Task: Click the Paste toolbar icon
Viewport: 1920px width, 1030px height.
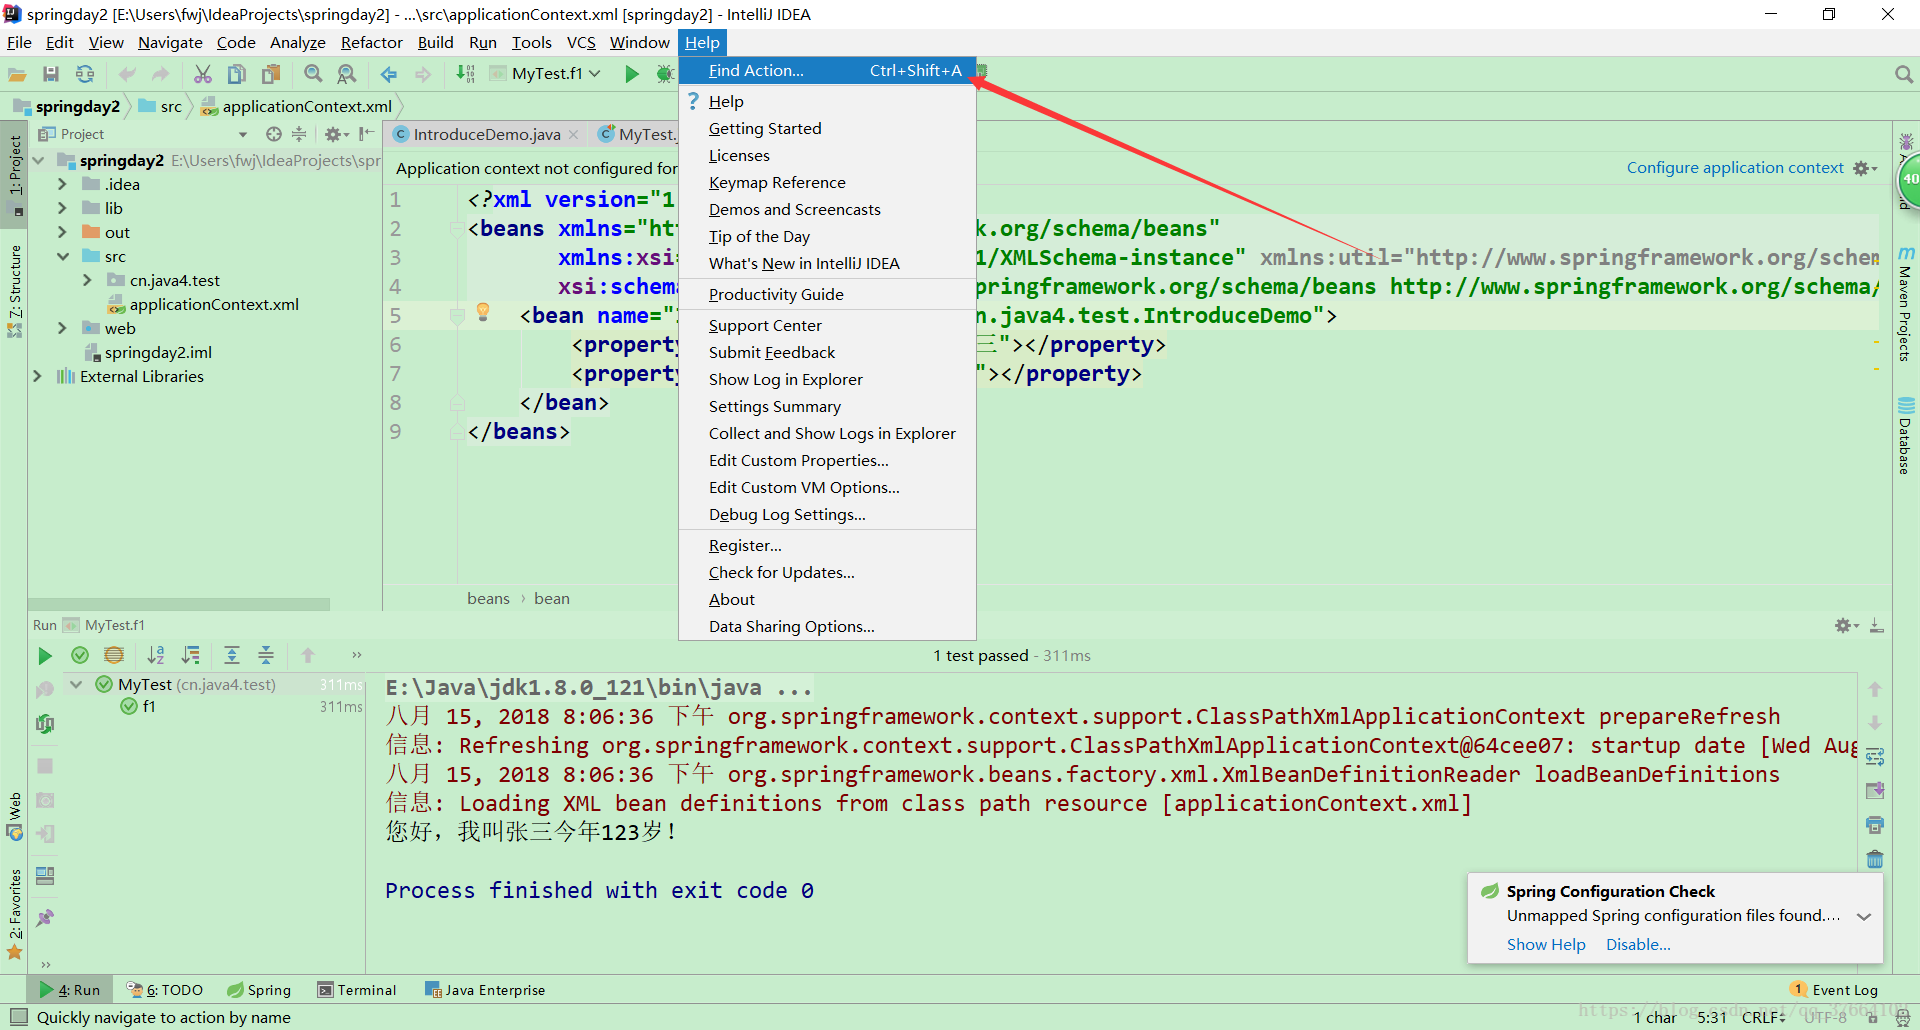Action: [271, 74]
